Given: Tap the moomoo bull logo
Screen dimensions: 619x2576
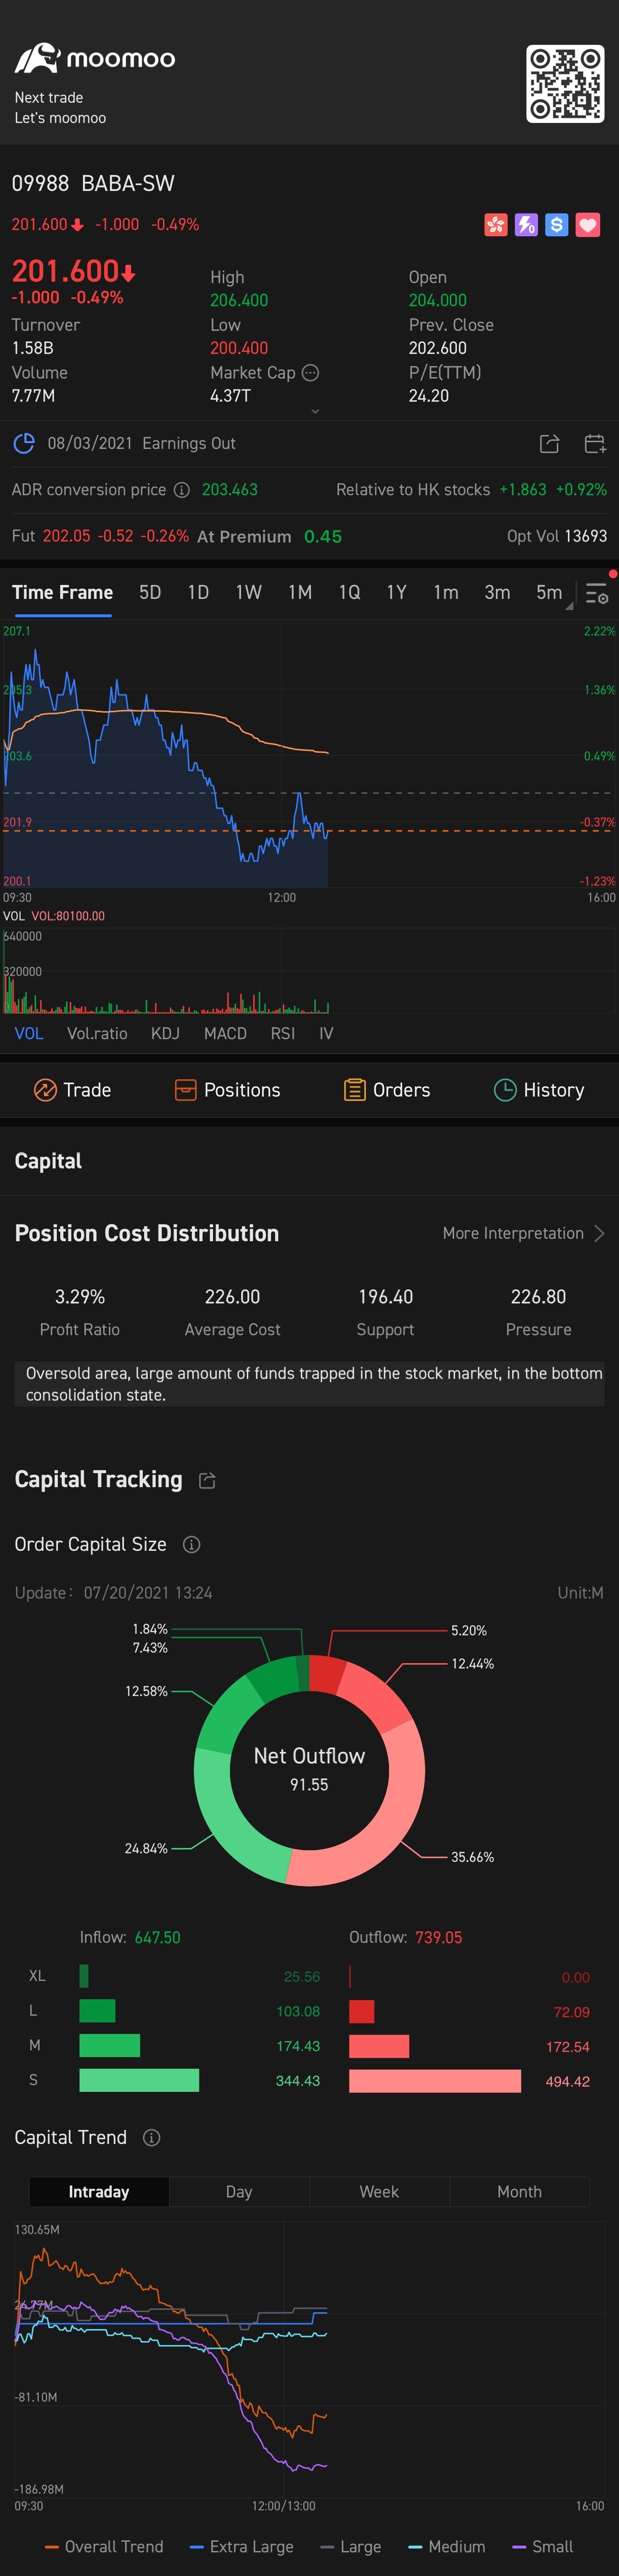Looking at the screenshot, I should 37,58.
